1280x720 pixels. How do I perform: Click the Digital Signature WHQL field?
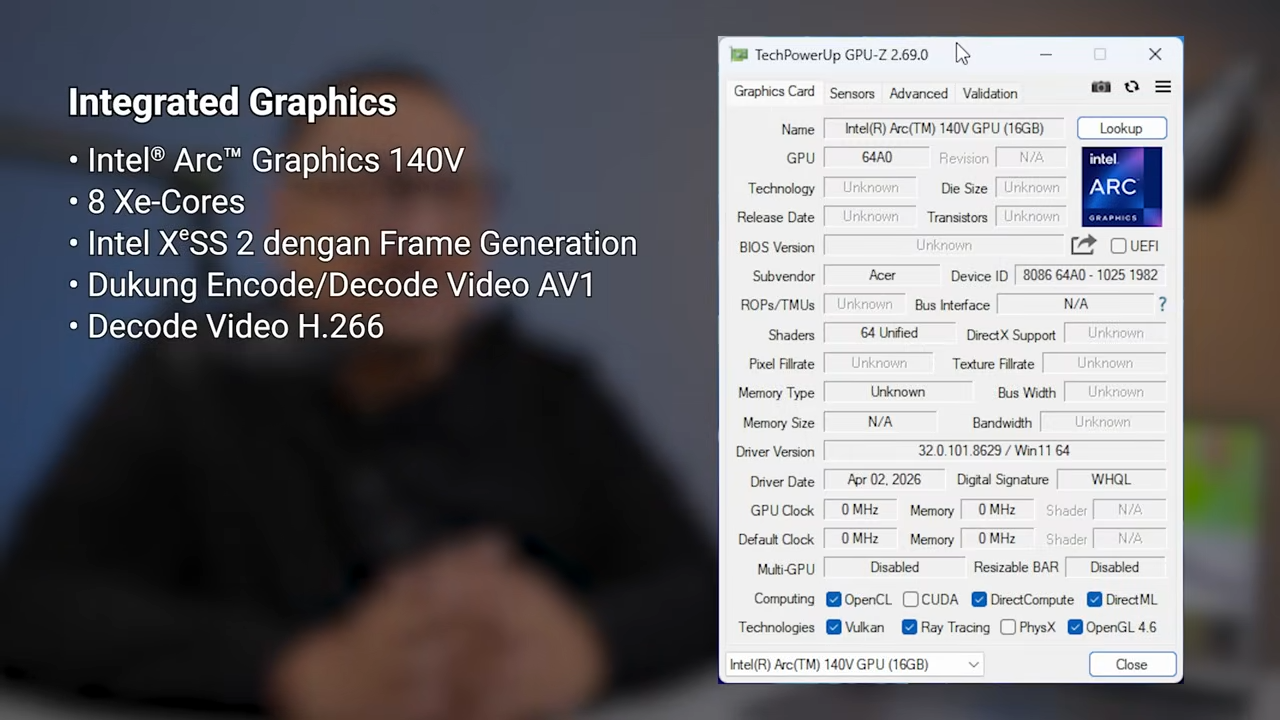[x=1111, y=480]
